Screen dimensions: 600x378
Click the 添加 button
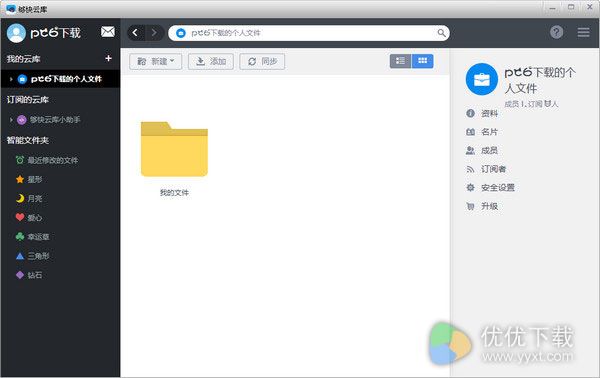tap(211, 61)
